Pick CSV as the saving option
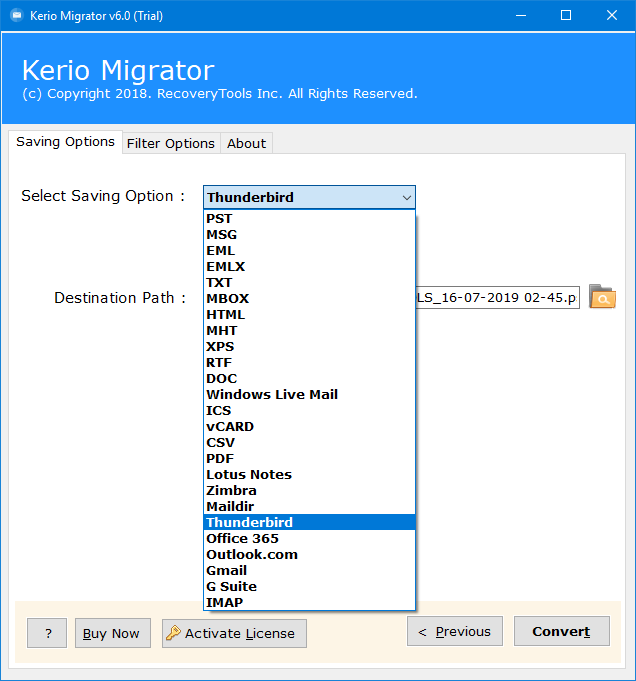This screenshot has height=681, width=636. (x=309, y=443)
